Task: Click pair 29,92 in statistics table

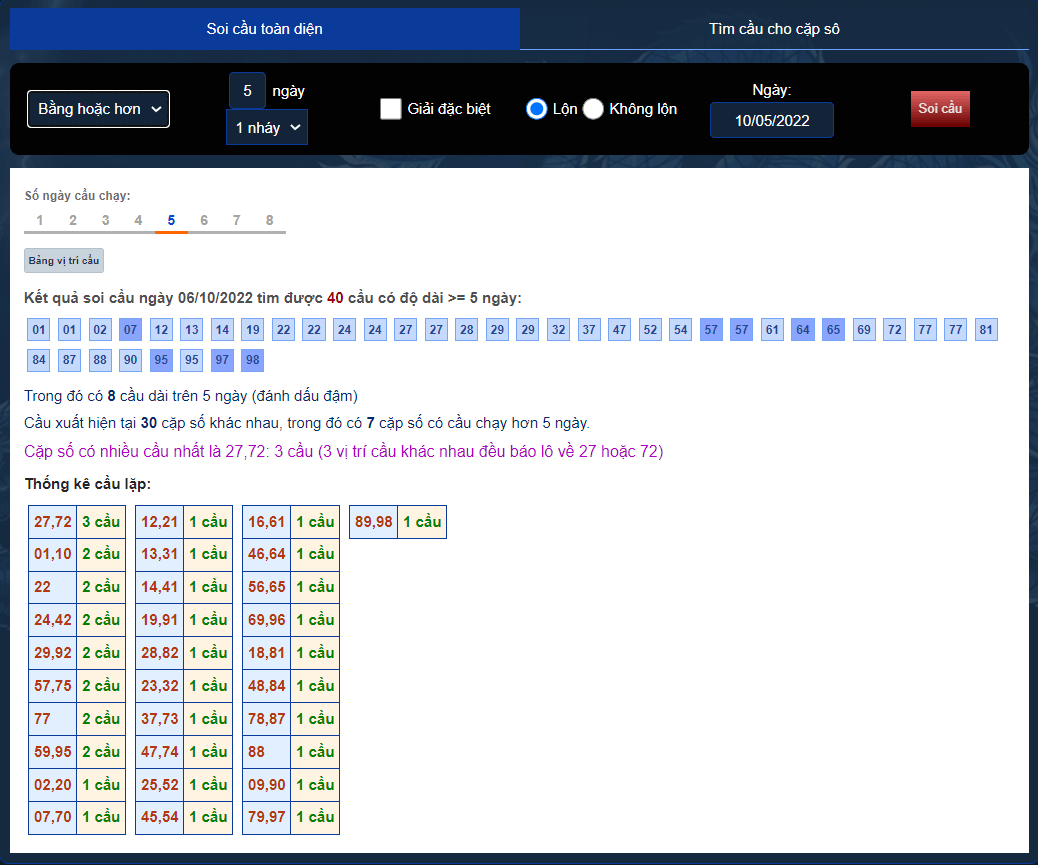Action: (53, 653)
